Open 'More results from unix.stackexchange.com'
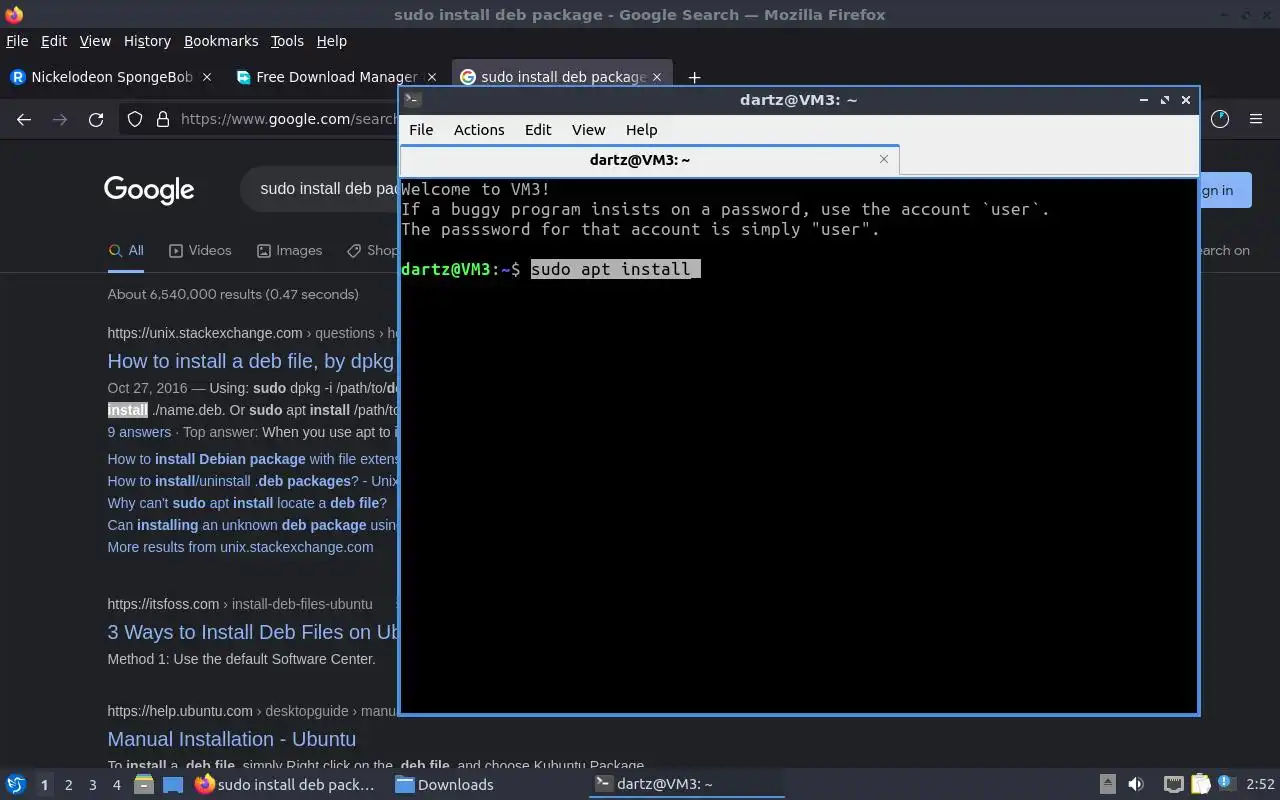The image size is (1280, 800). click(240, 547)
